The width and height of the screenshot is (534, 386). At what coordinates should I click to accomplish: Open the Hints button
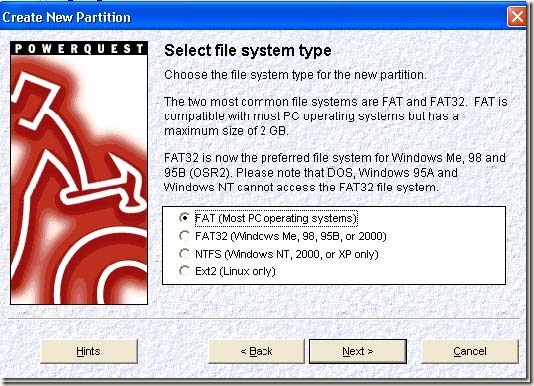89,351
